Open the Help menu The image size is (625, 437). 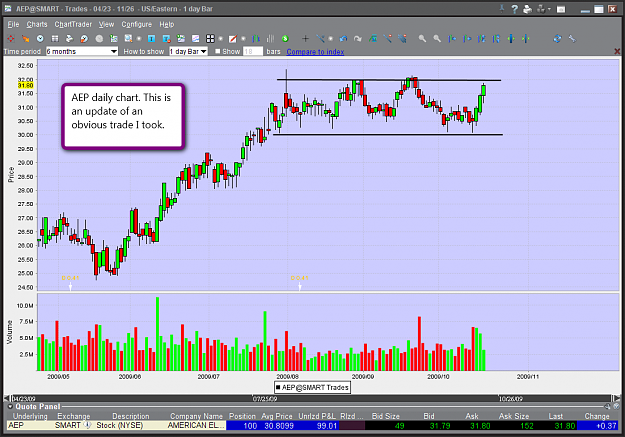[x=167, y=24]
